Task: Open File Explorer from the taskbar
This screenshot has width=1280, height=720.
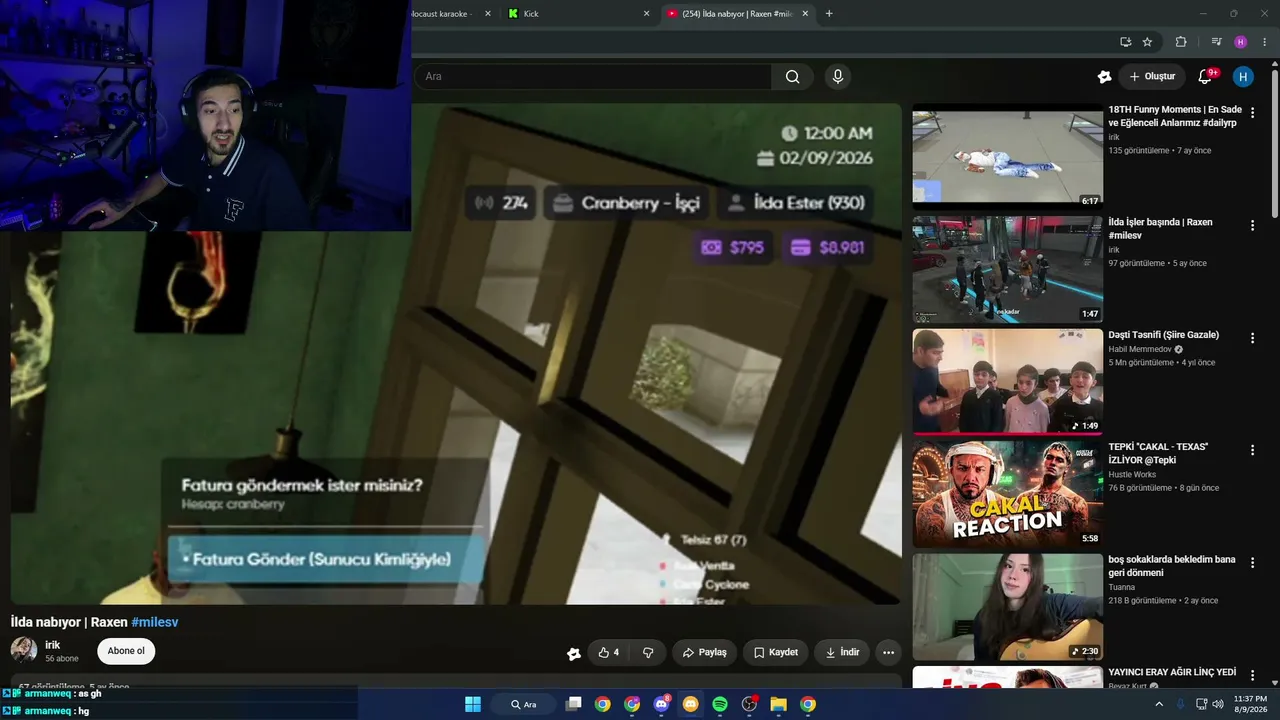Action: tap(778, 704)
